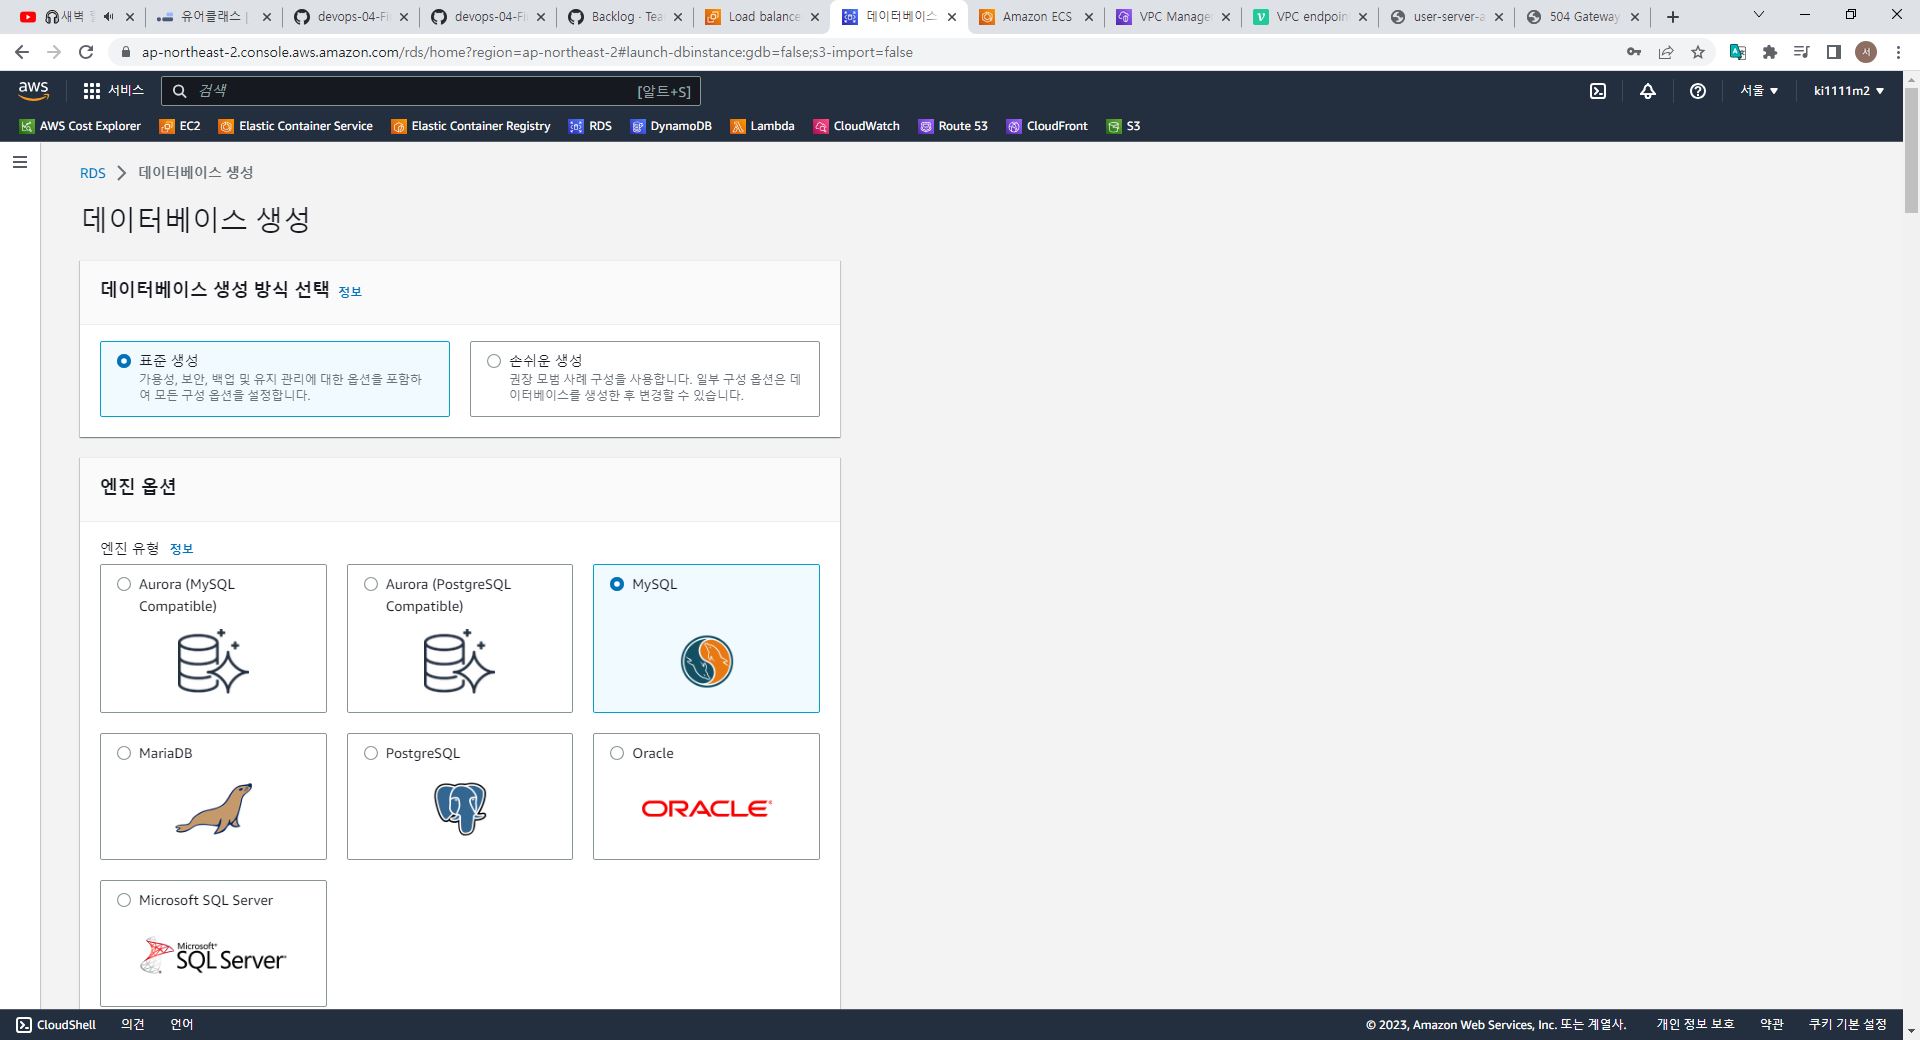Viewport: 1920px width, 1040px height.
Task: Click 의견 feedback link in footer
Action: [133, 1025]
